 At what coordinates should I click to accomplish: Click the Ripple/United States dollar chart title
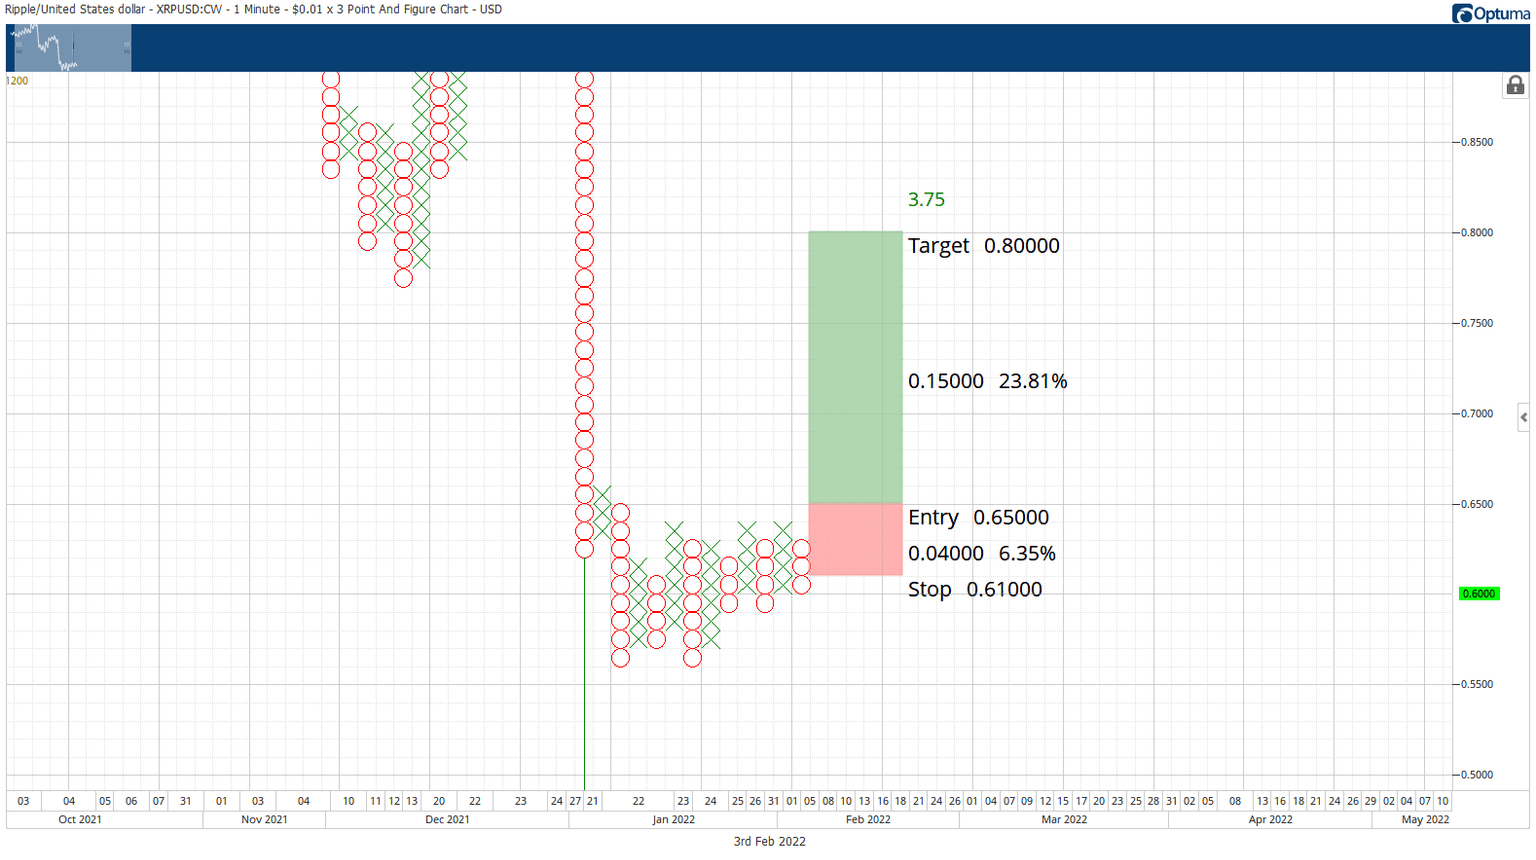(x=253, y=10)
